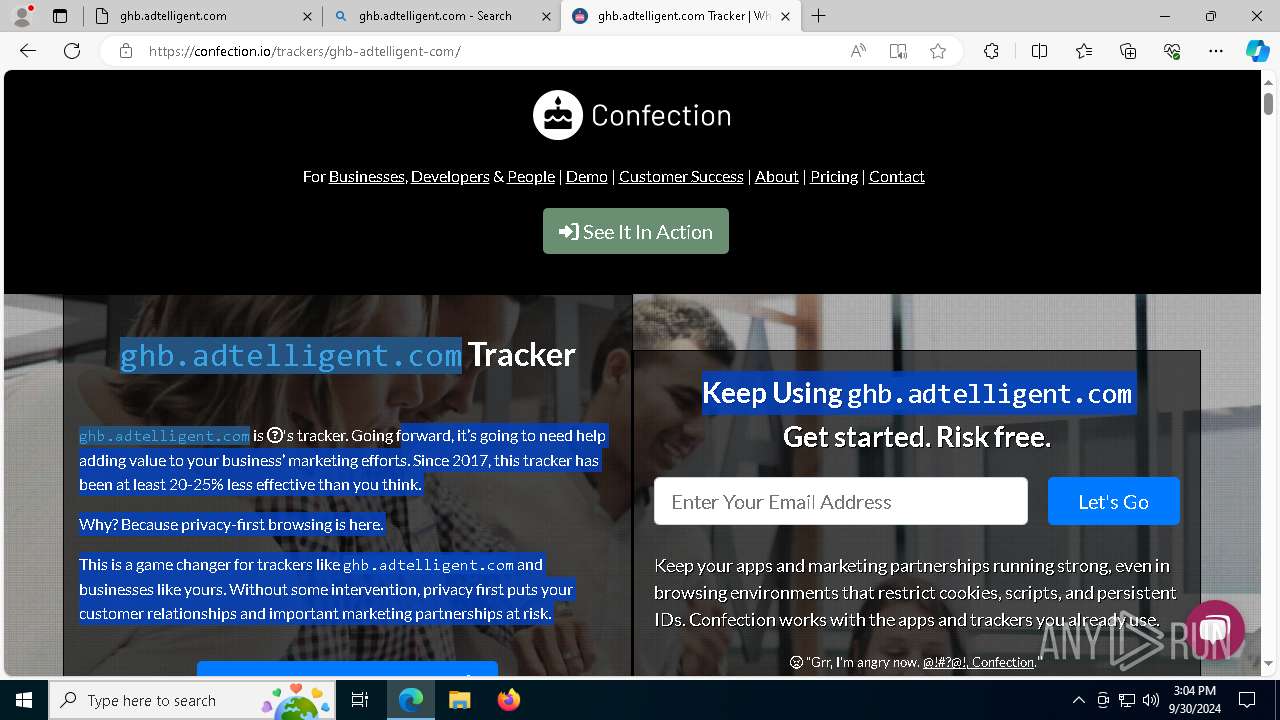Click the address bar URL

[304, 51]
